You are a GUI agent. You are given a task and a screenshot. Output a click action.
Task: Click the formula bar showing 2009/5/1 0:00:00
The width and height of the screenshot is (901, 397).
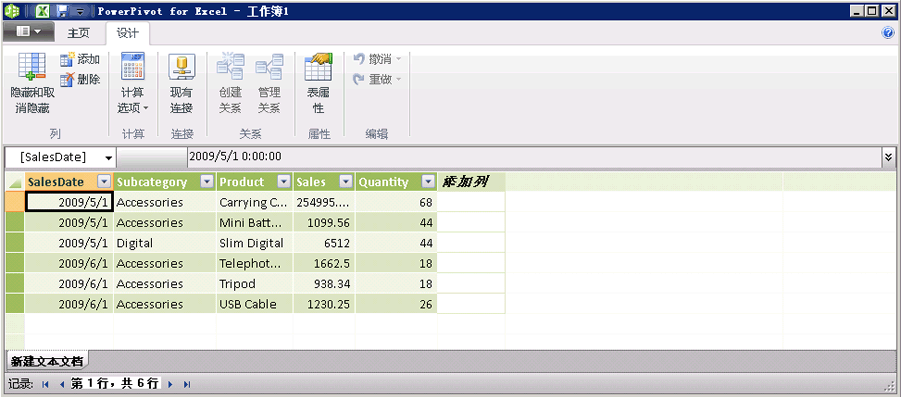point(534,156)
